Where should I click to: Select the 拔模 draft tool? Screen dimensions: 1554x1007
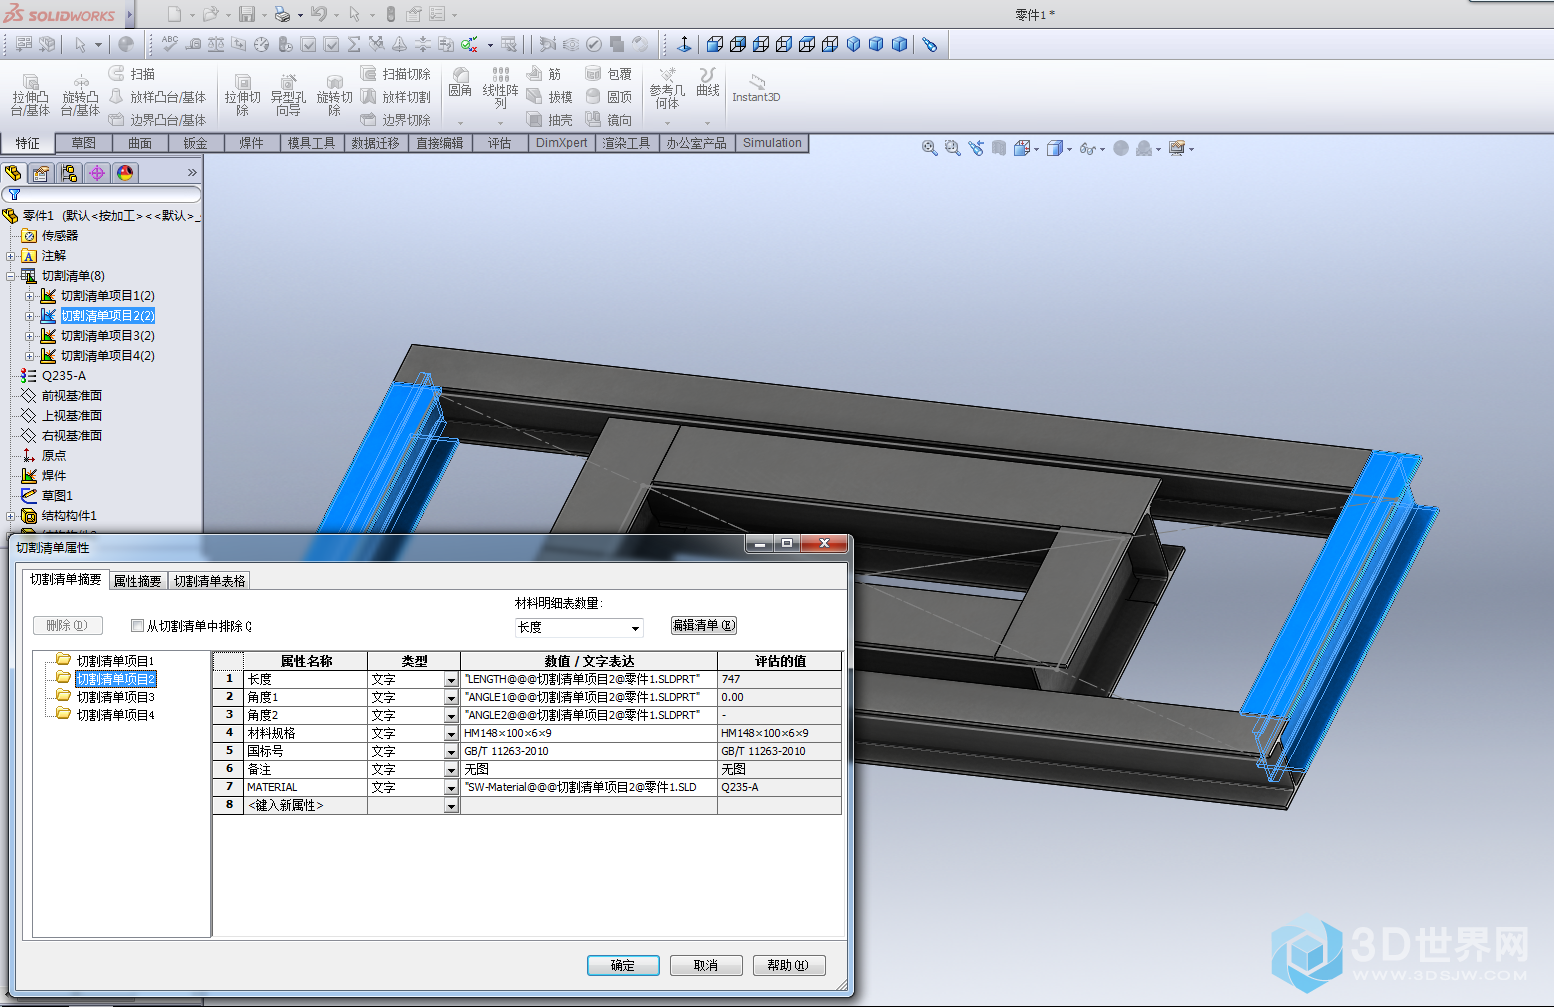[x=550, y=97]
